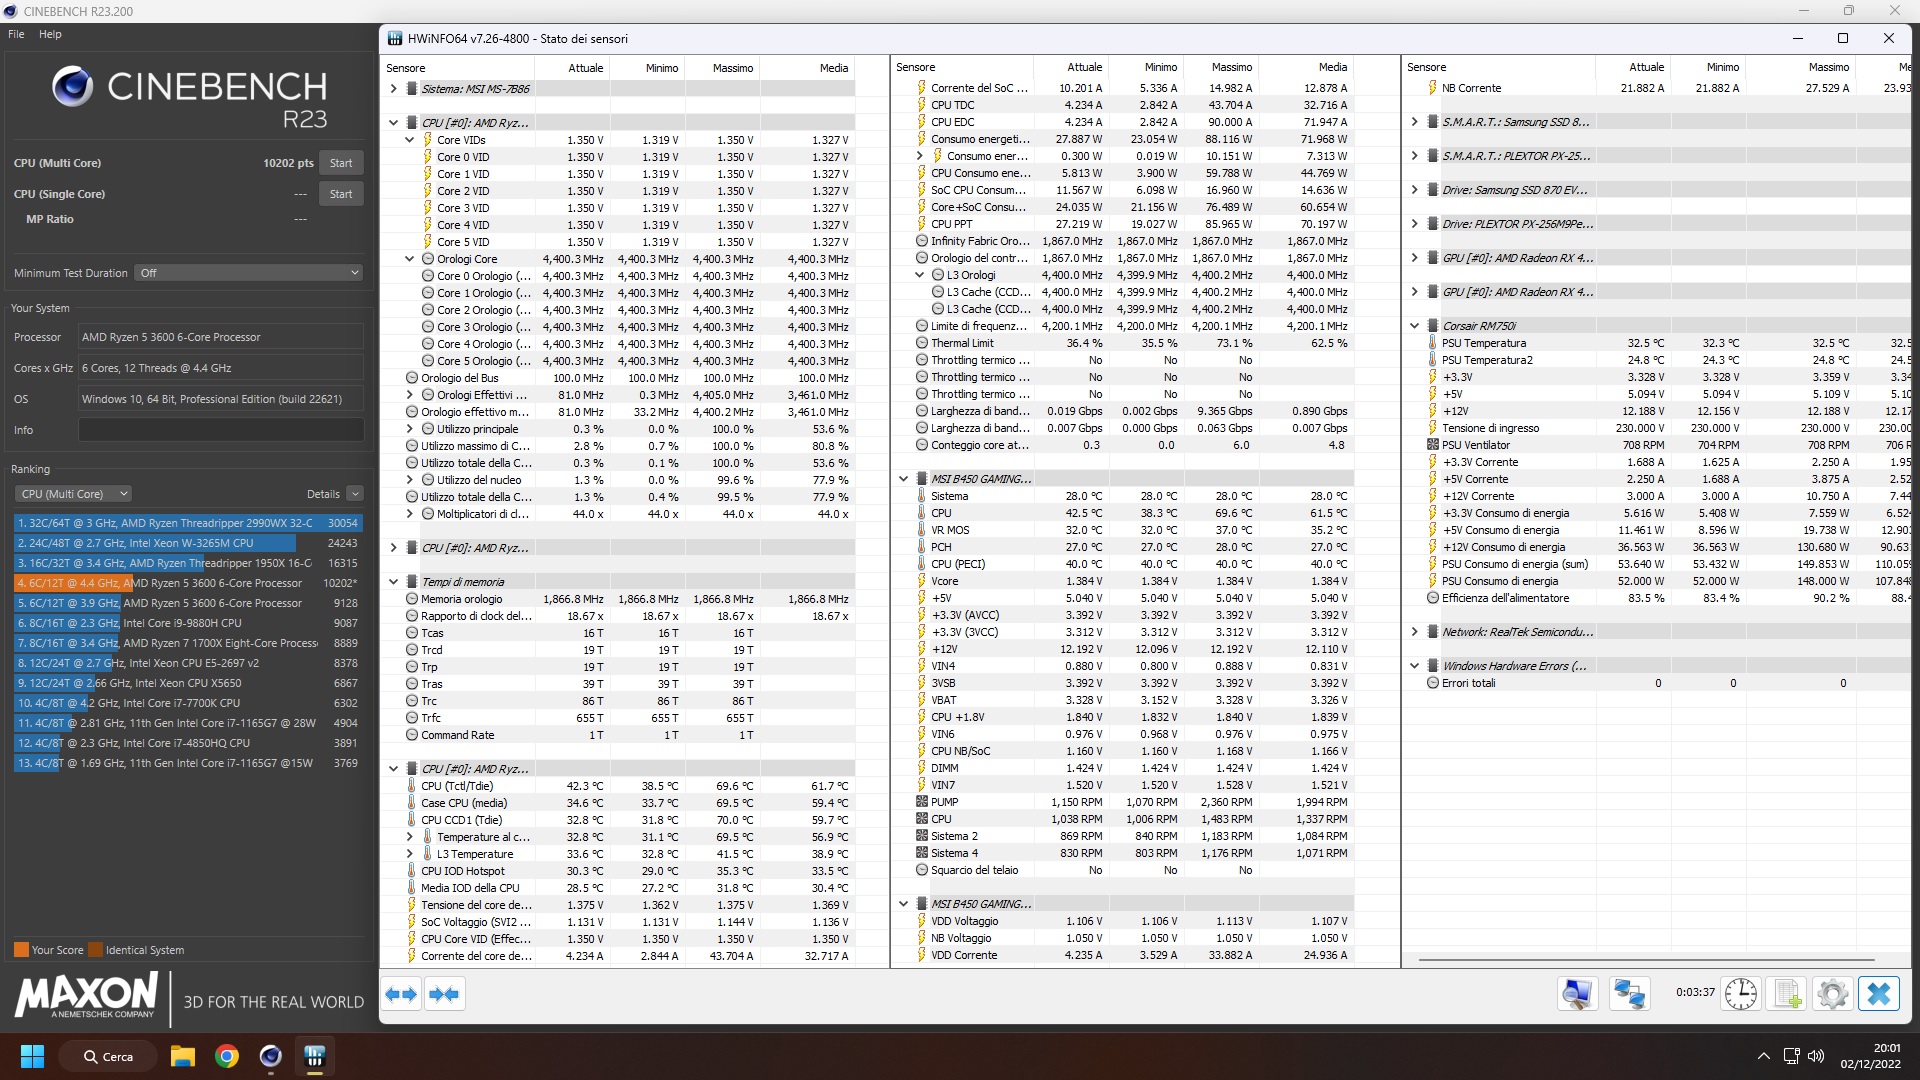The image size is (1920, 1080).
Task: Expand S.M.A.R.T.: PLEXTOR PX-25 node
Action: (x=1415, y=156)
